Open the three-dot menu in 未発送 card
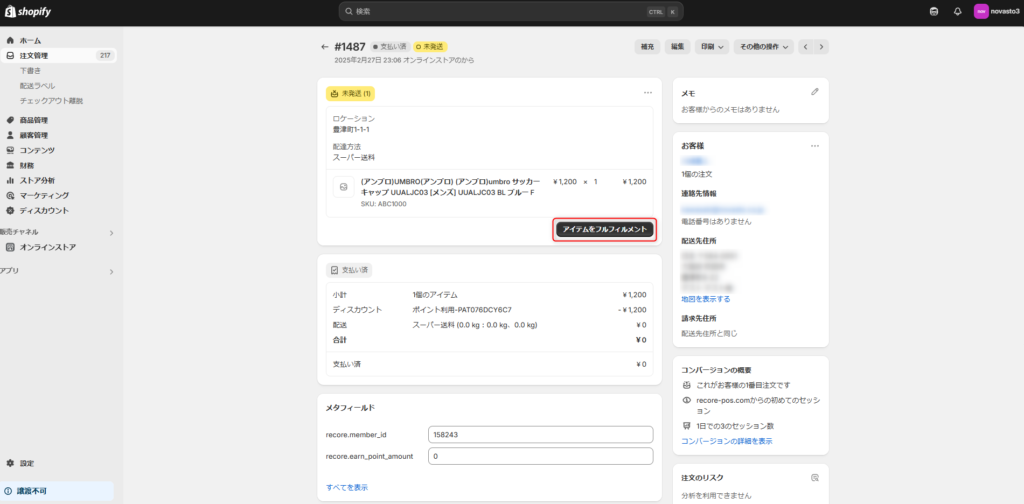This screenshot has width=1024, height=504. click(648, 93)
